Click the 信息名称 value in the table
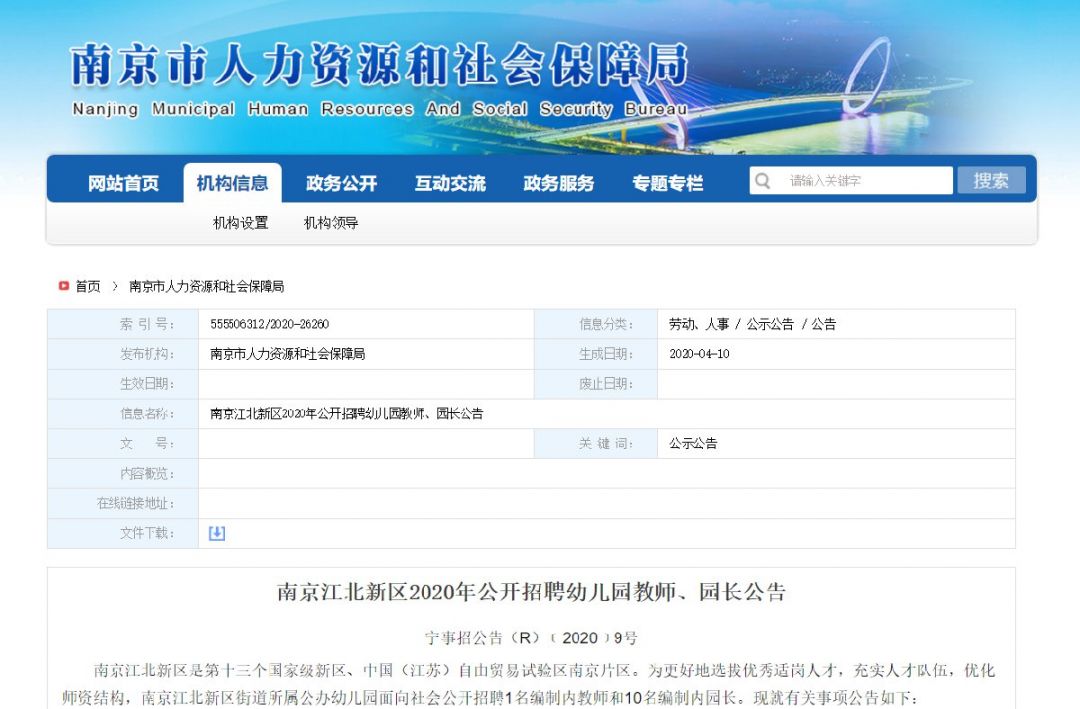Image resolution: width=1080 pixels, height=709 pixels. 346,414
